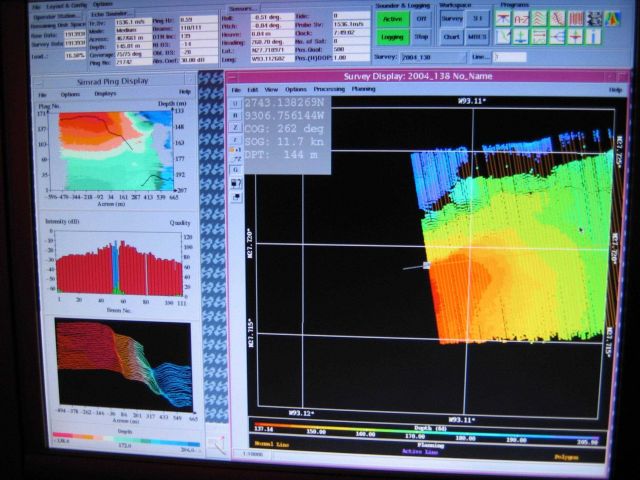Viewport: 640px width, 480px height.
Task: Click the COG: 262 deg readout
Action: click(x=284, y=129)
